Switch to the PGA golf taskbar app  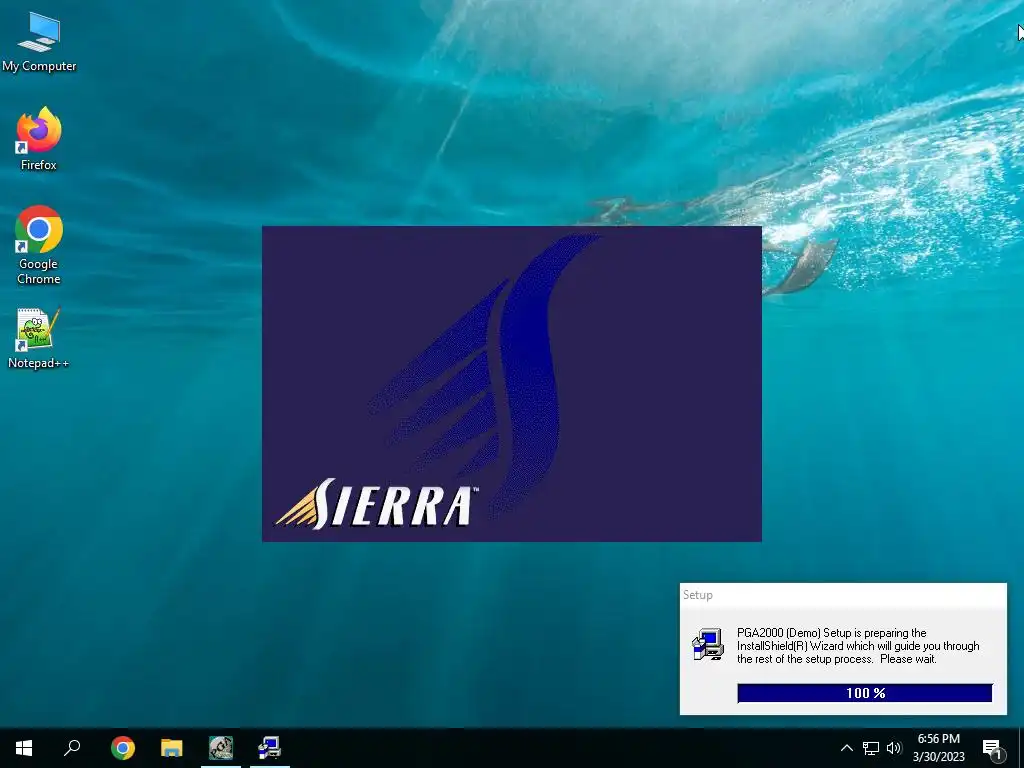coord(221,748)
